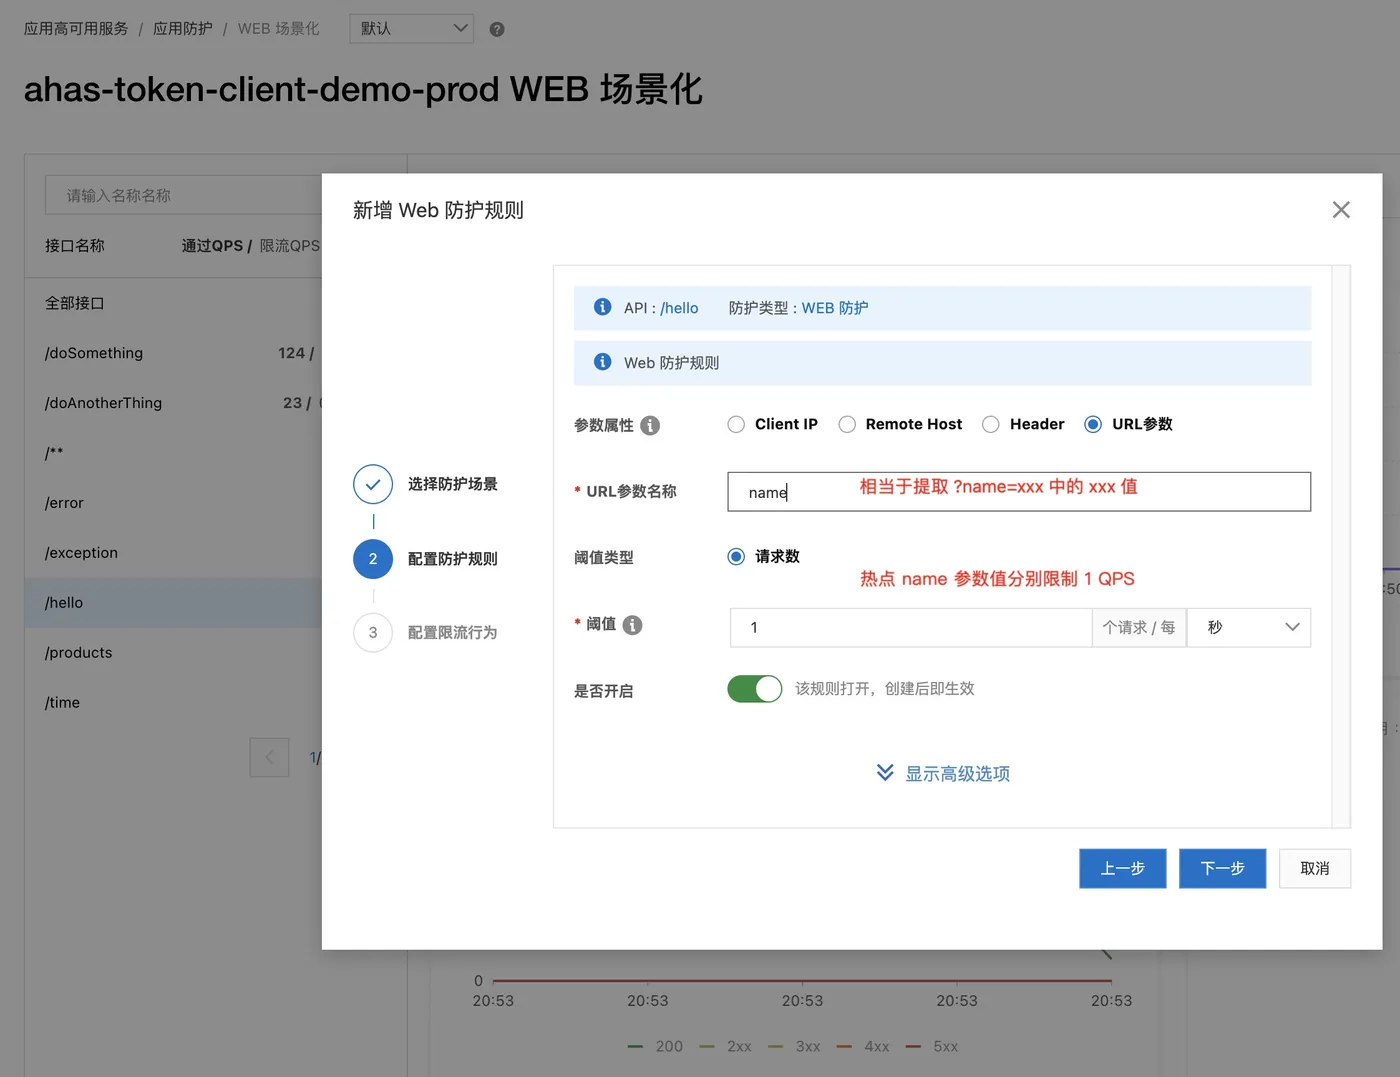Click the dialog's vertical scrollbar track
Viewport: 1400px width, 1077px height.
pos(1341,546)
